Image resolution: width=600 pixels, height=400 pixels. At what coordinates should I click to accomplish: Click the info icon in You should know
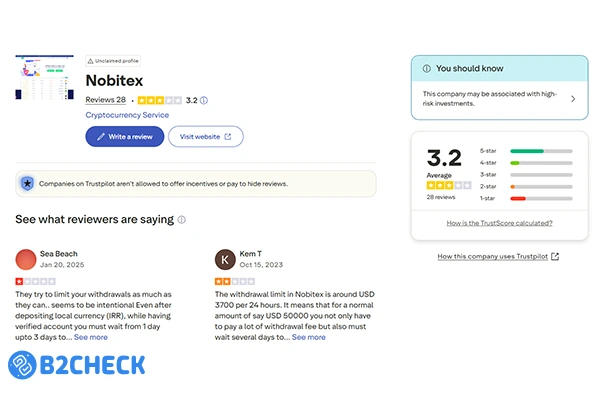pos(427,68)
